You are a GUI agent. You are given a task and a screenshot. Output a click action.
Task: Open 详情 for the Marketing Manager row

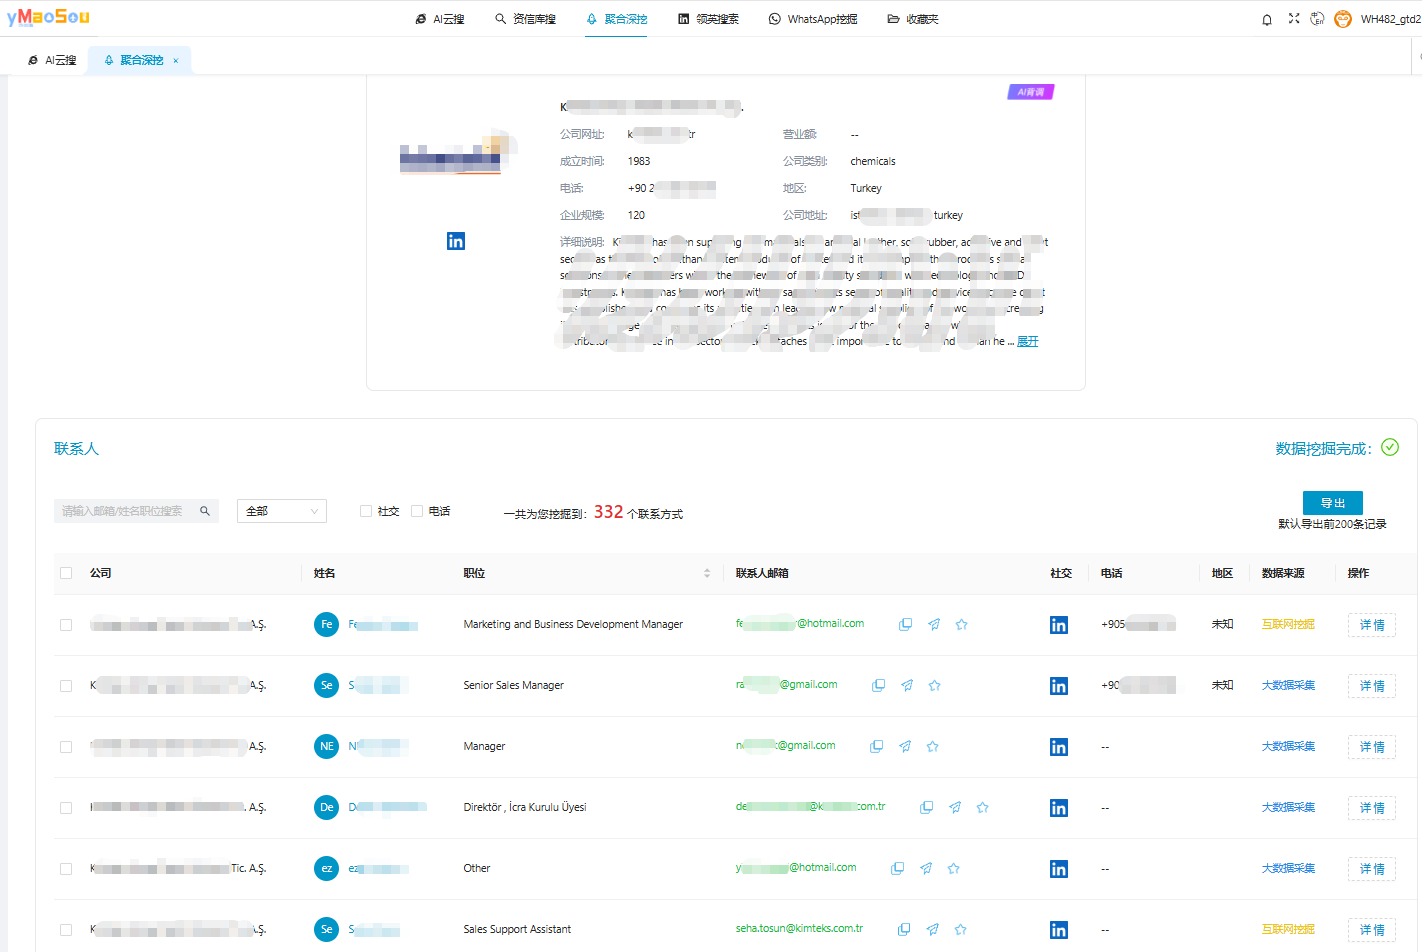pyautogui.click(x=1371, y=625)
